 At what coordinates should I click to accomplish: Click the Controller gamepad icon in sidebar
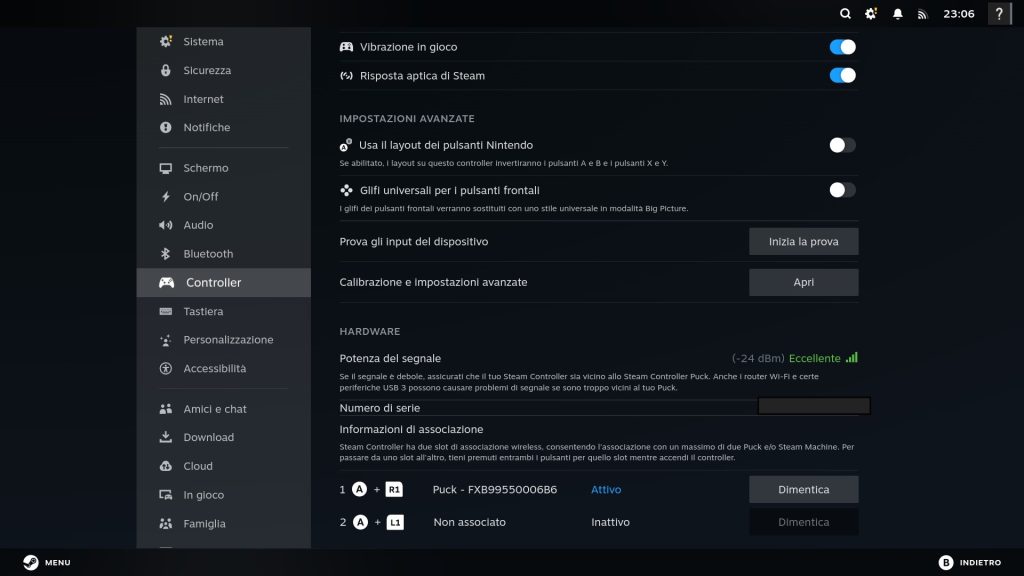pyautogui.click(x=167, y=283)
